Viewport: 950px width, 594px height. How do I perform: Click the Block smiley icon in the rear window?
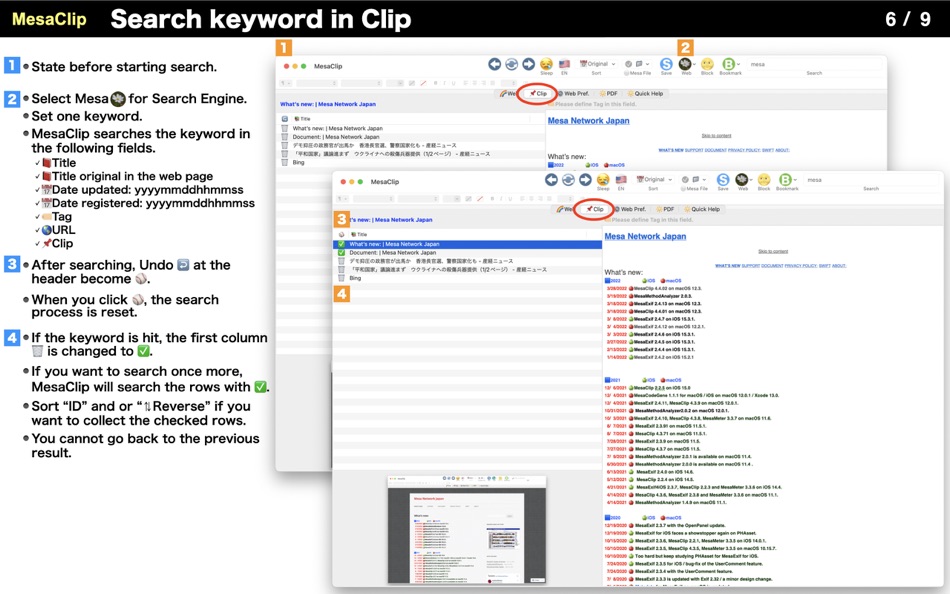coord(707,64)
